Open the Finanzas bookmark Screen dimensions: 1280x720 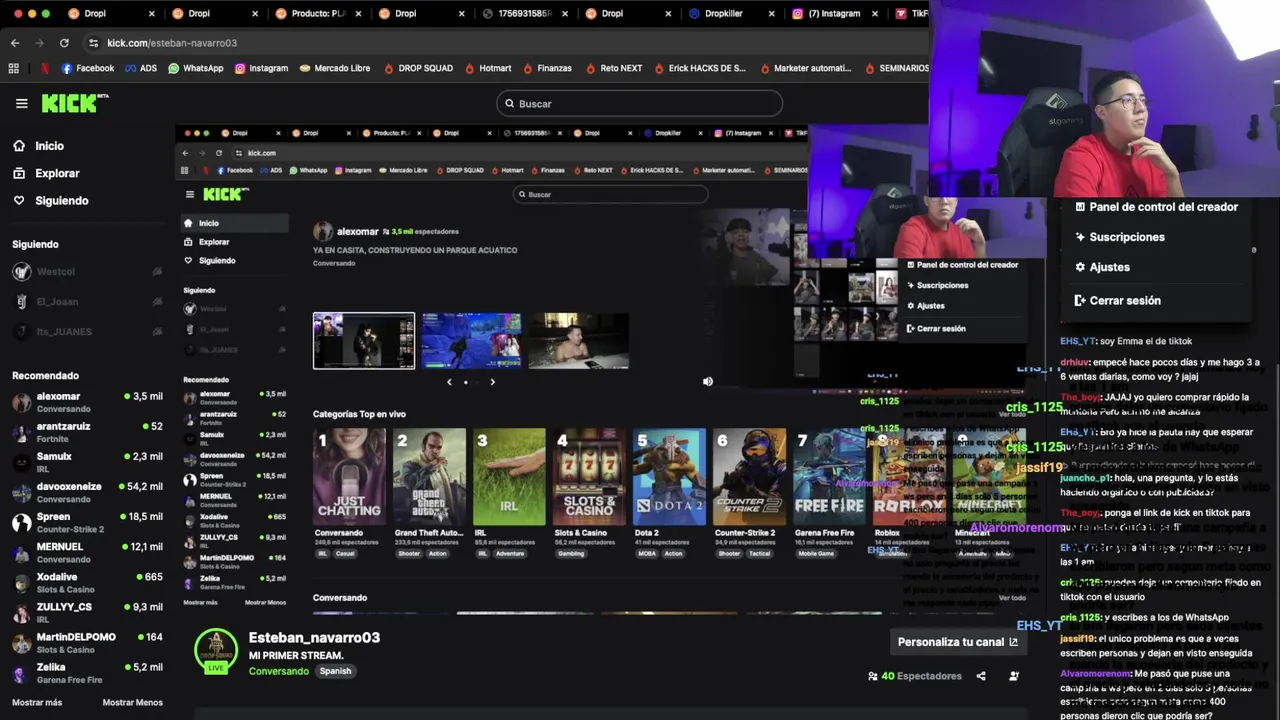click(x=547, y=68)
